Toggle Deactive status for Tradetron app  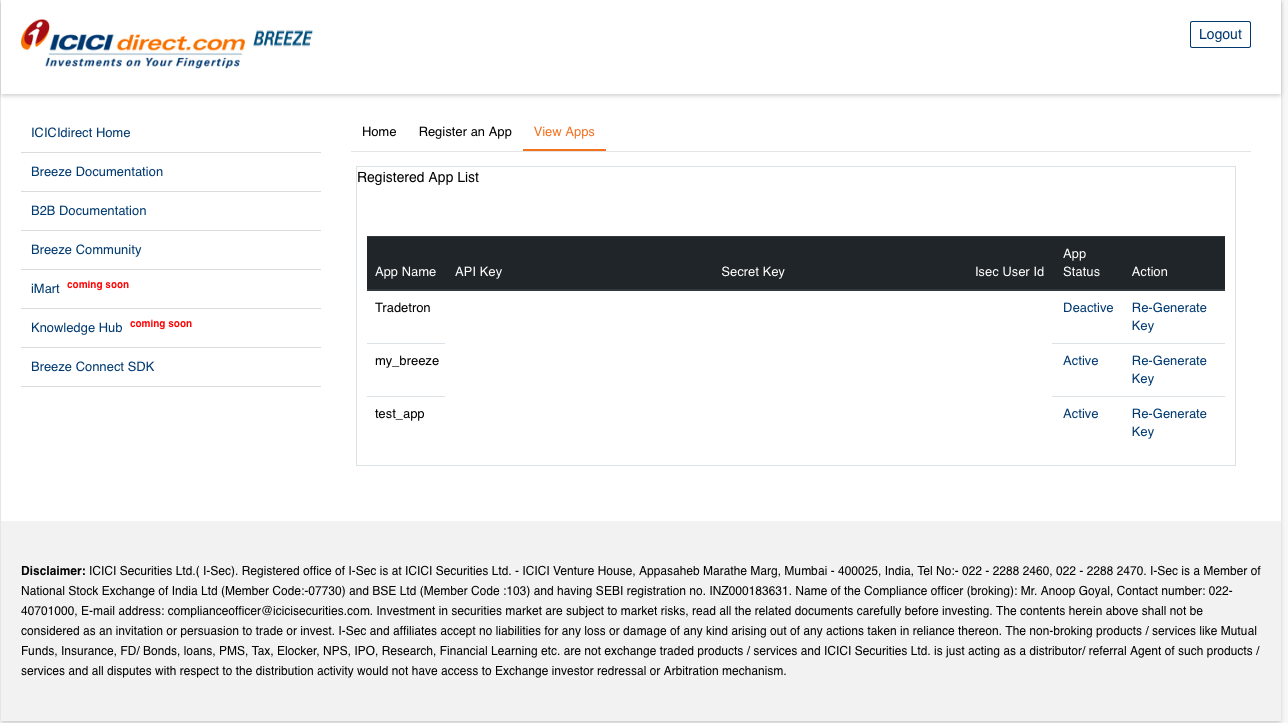pos(1088,308)
